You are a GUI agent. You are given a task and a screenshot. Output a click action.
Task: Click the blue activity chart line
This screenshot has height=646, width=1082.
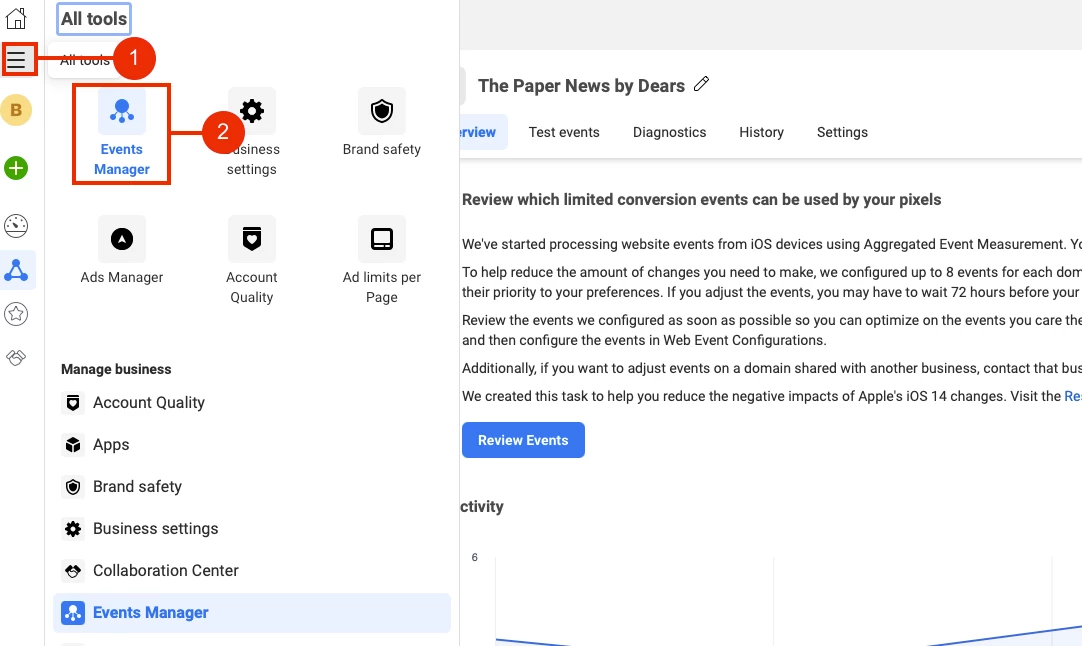[1007, 634]
